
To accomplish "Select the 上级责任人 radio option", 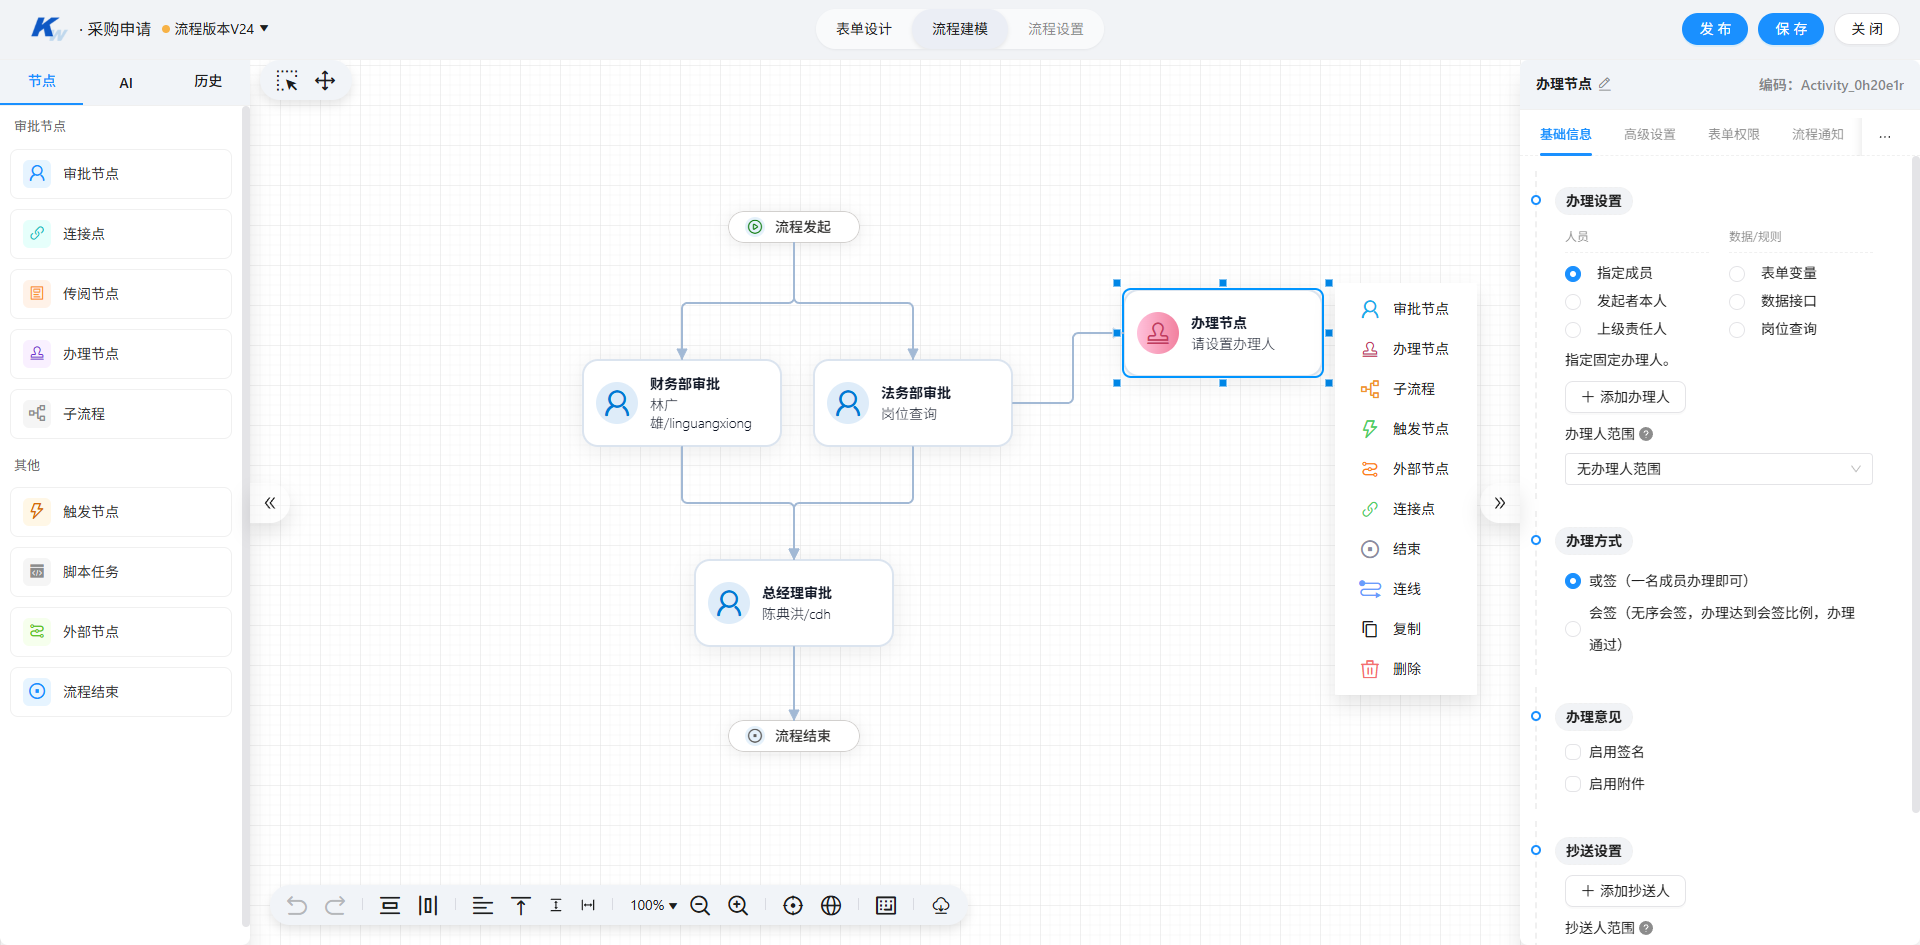I will tap(1573, 329).
